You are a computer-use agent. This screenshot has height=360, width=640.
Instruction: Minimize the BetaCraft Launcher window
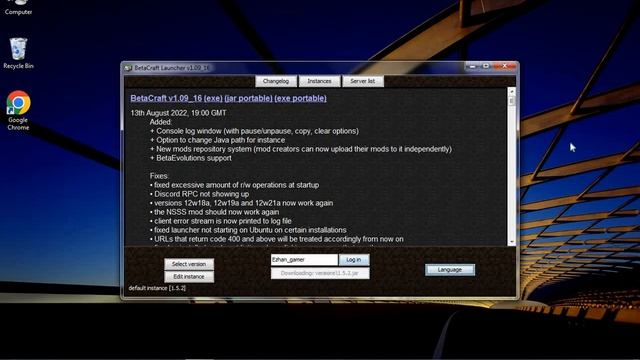(x=472, y=66)
